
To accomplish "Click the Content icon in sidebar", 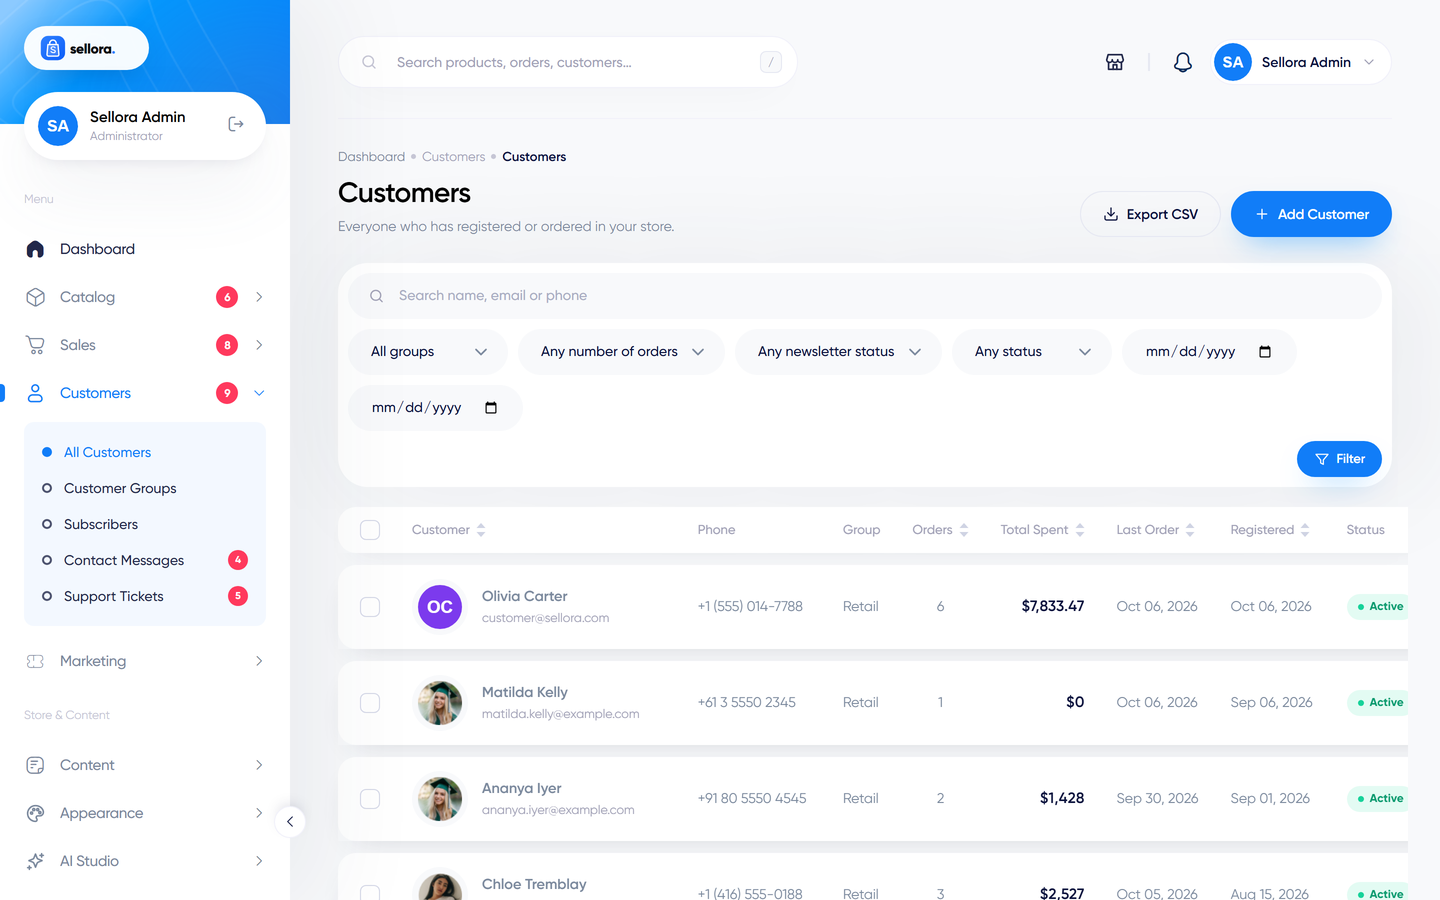I will [x=35, y=765].
